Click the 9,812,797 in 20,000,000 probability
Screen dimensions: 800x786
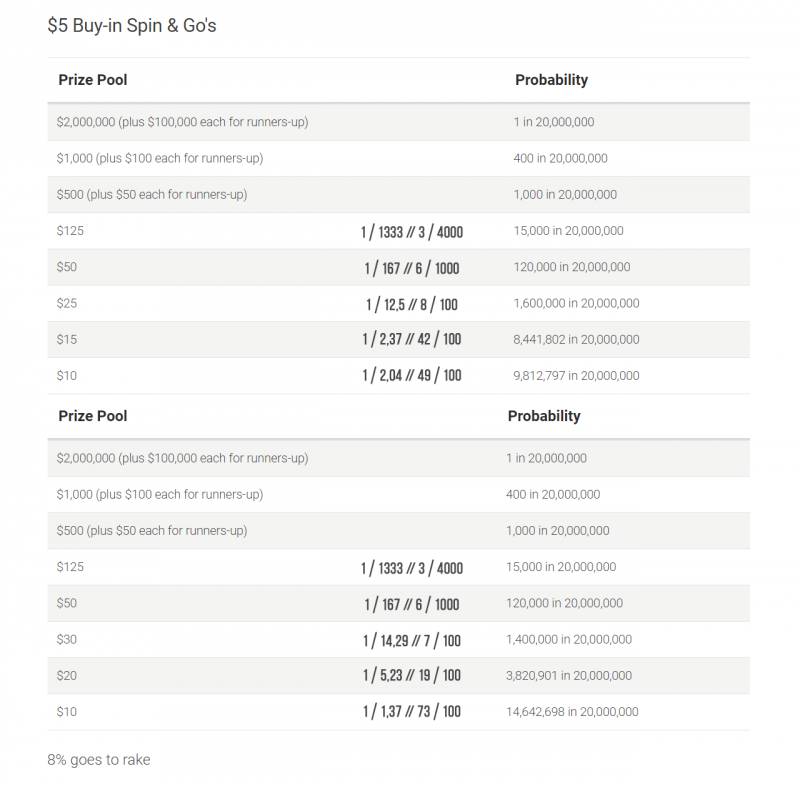(x=576, y=376)
